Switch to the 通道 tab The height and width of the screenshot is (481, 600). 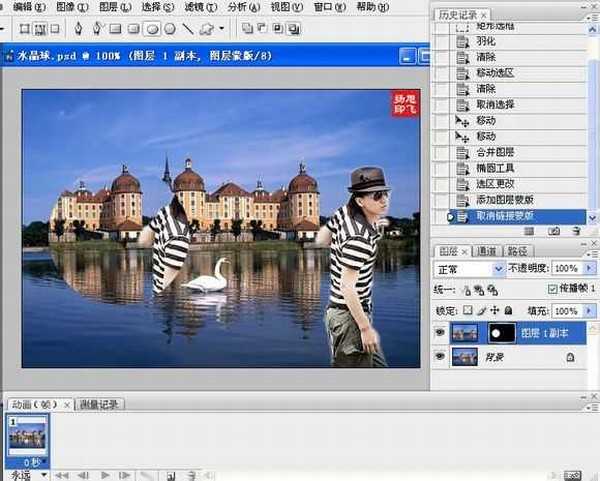point(487,251)
